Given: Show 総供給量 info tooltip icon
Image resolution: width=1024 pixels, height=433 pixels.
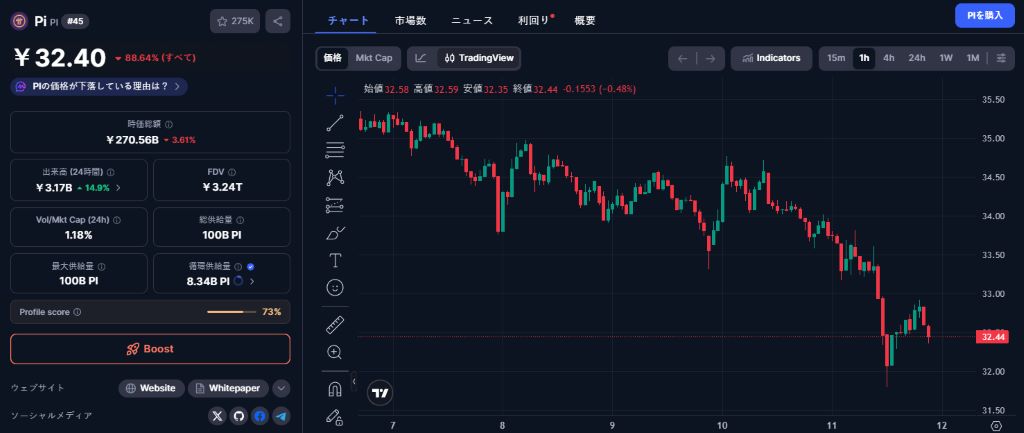Looking at the screenshot, I should point(240,221).
